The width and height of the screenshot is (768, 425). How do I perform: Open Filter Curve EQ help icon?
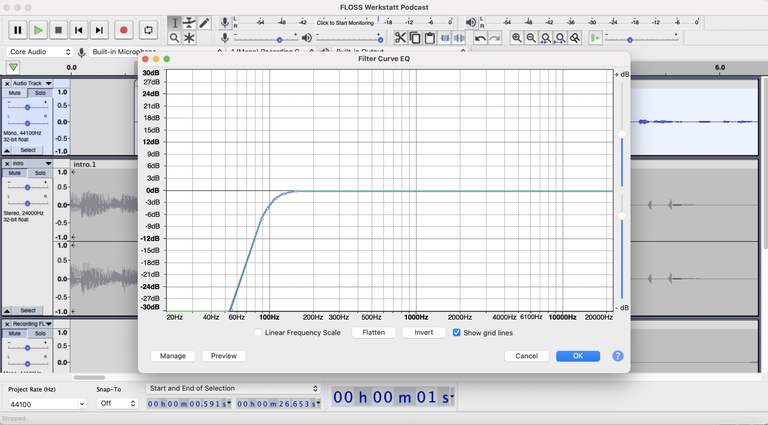click(618, 356)
